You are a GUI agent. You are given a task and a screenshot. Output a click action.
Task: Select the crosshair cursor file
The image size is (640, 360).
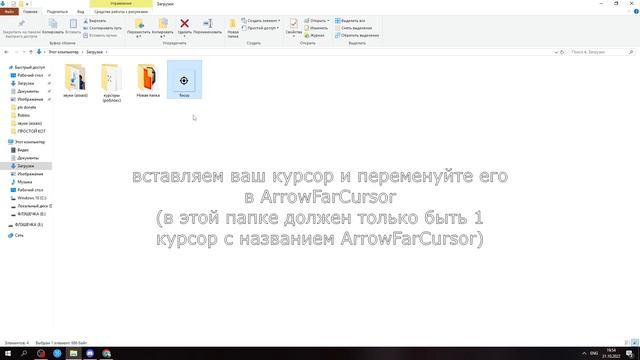pyautogui.click(x=184, y=80)
